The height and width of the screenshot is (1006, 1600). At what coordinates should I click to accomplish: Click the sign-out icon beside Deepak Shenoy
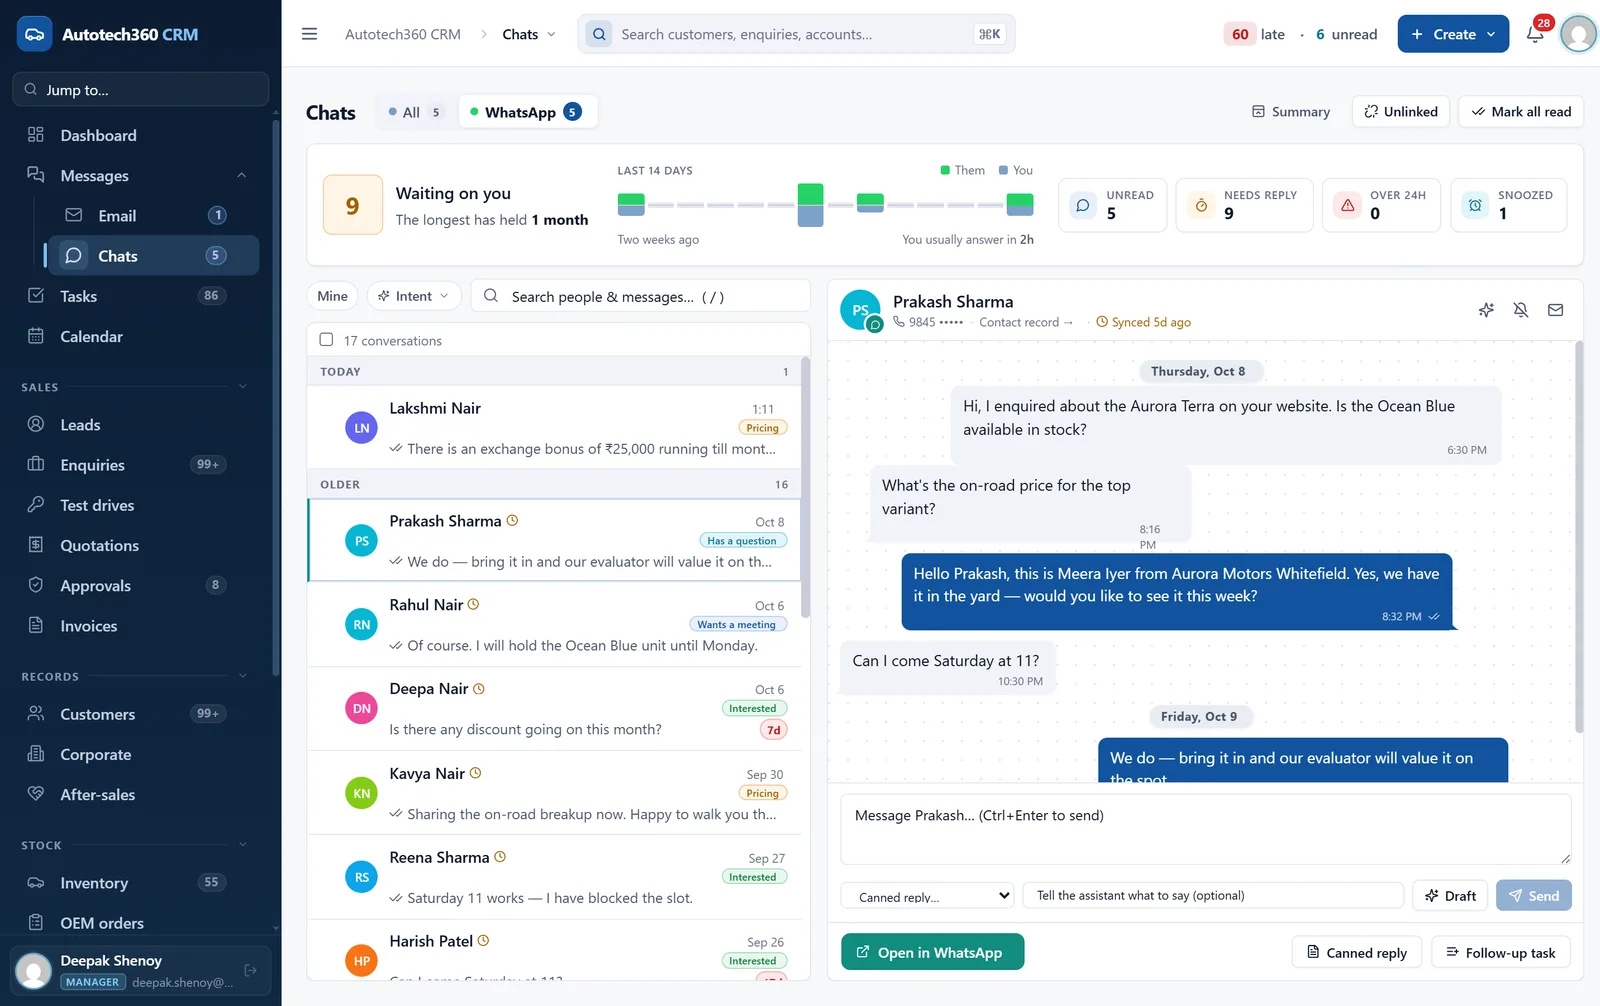click(251, 970)
